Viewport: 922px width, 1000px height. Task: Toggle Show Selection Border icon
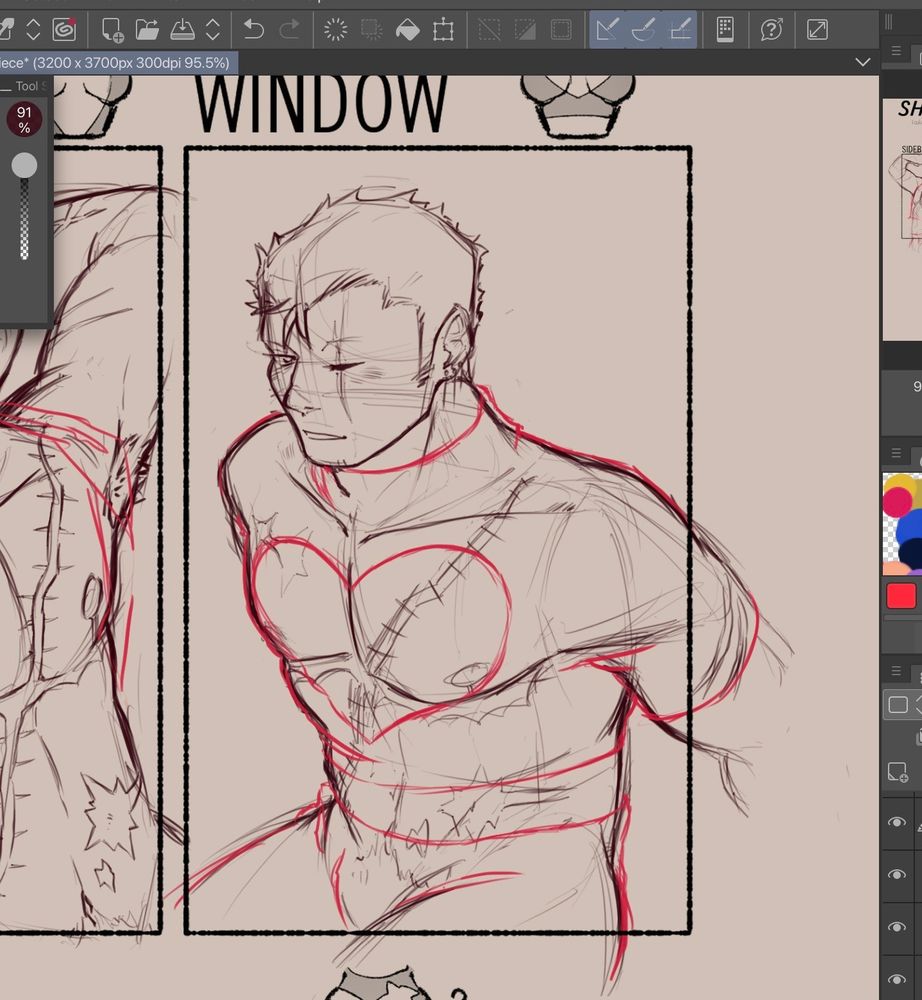(x=561, y=29)
